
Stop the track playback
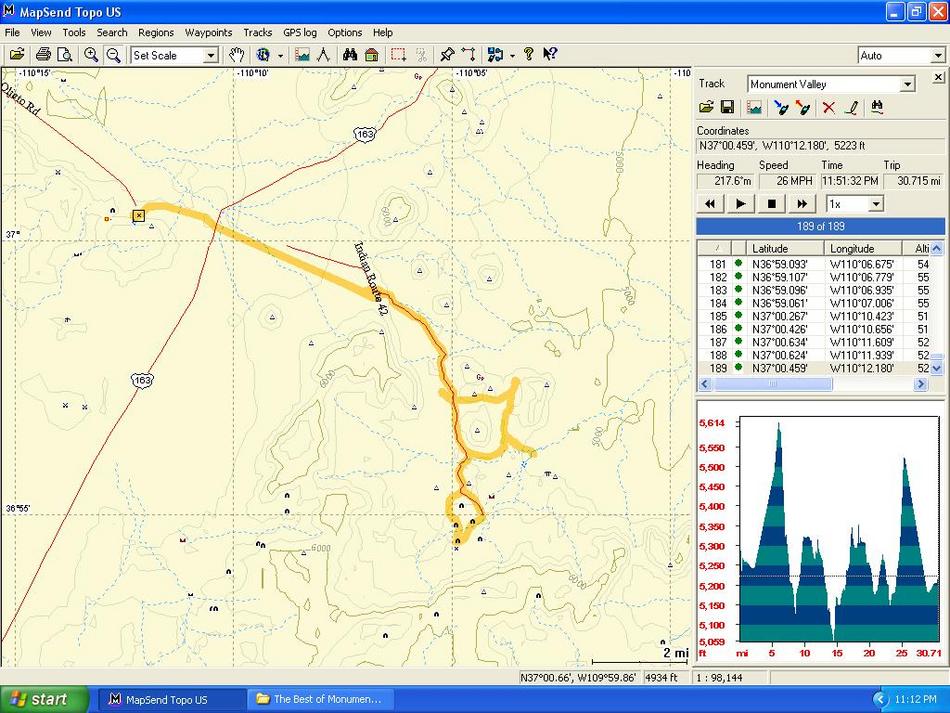pyautogui.click(x=771, y=204)
